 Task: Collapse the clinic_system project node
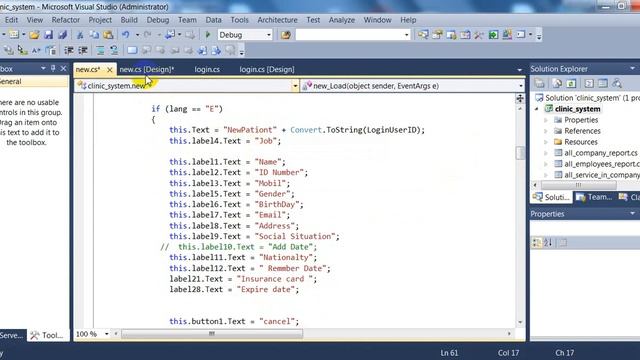coord(537,109)
